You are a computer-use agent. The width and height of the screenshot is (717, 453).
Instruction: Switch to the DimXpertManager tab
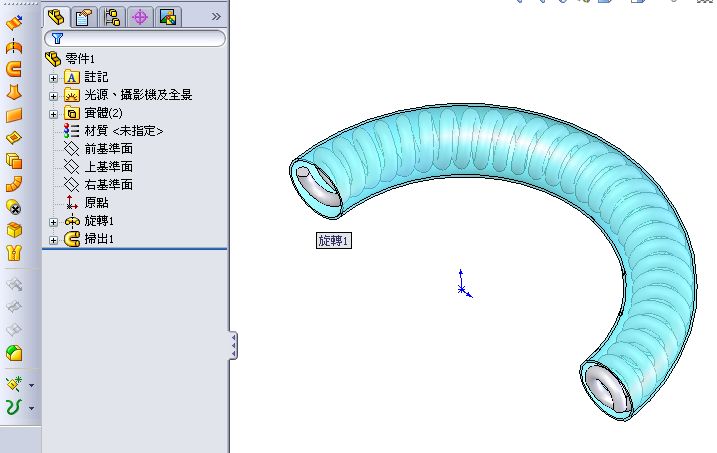(x=140, y=18)
